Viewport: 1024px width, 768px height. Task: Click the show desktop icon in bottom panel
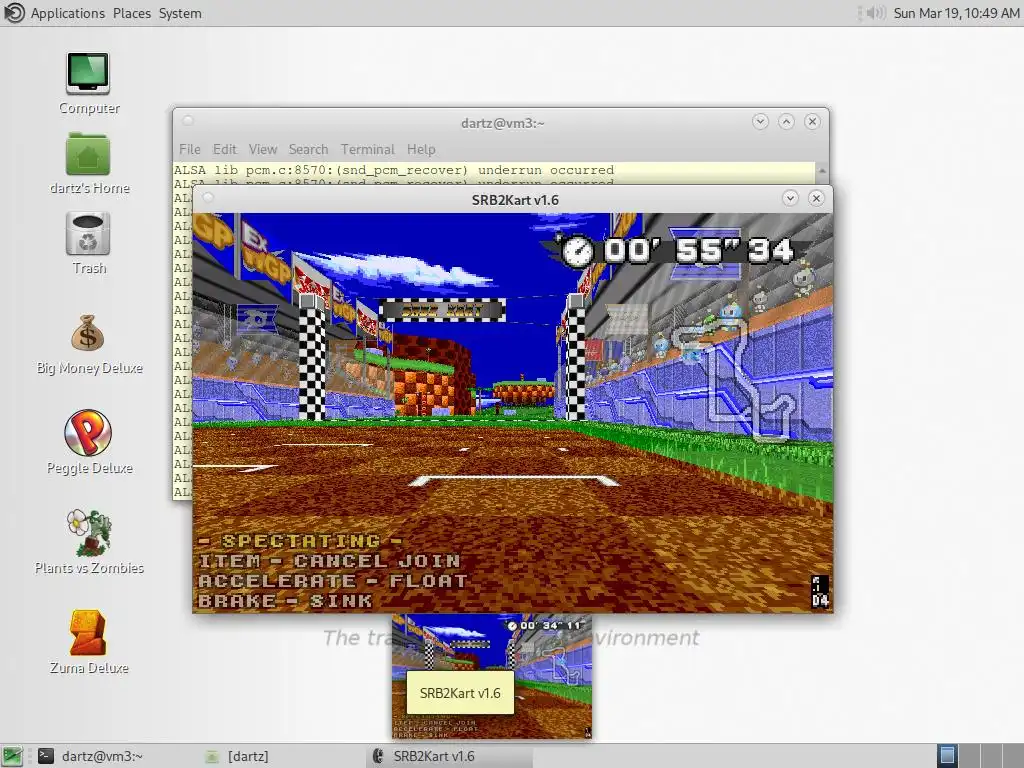(x=12, y=756)
